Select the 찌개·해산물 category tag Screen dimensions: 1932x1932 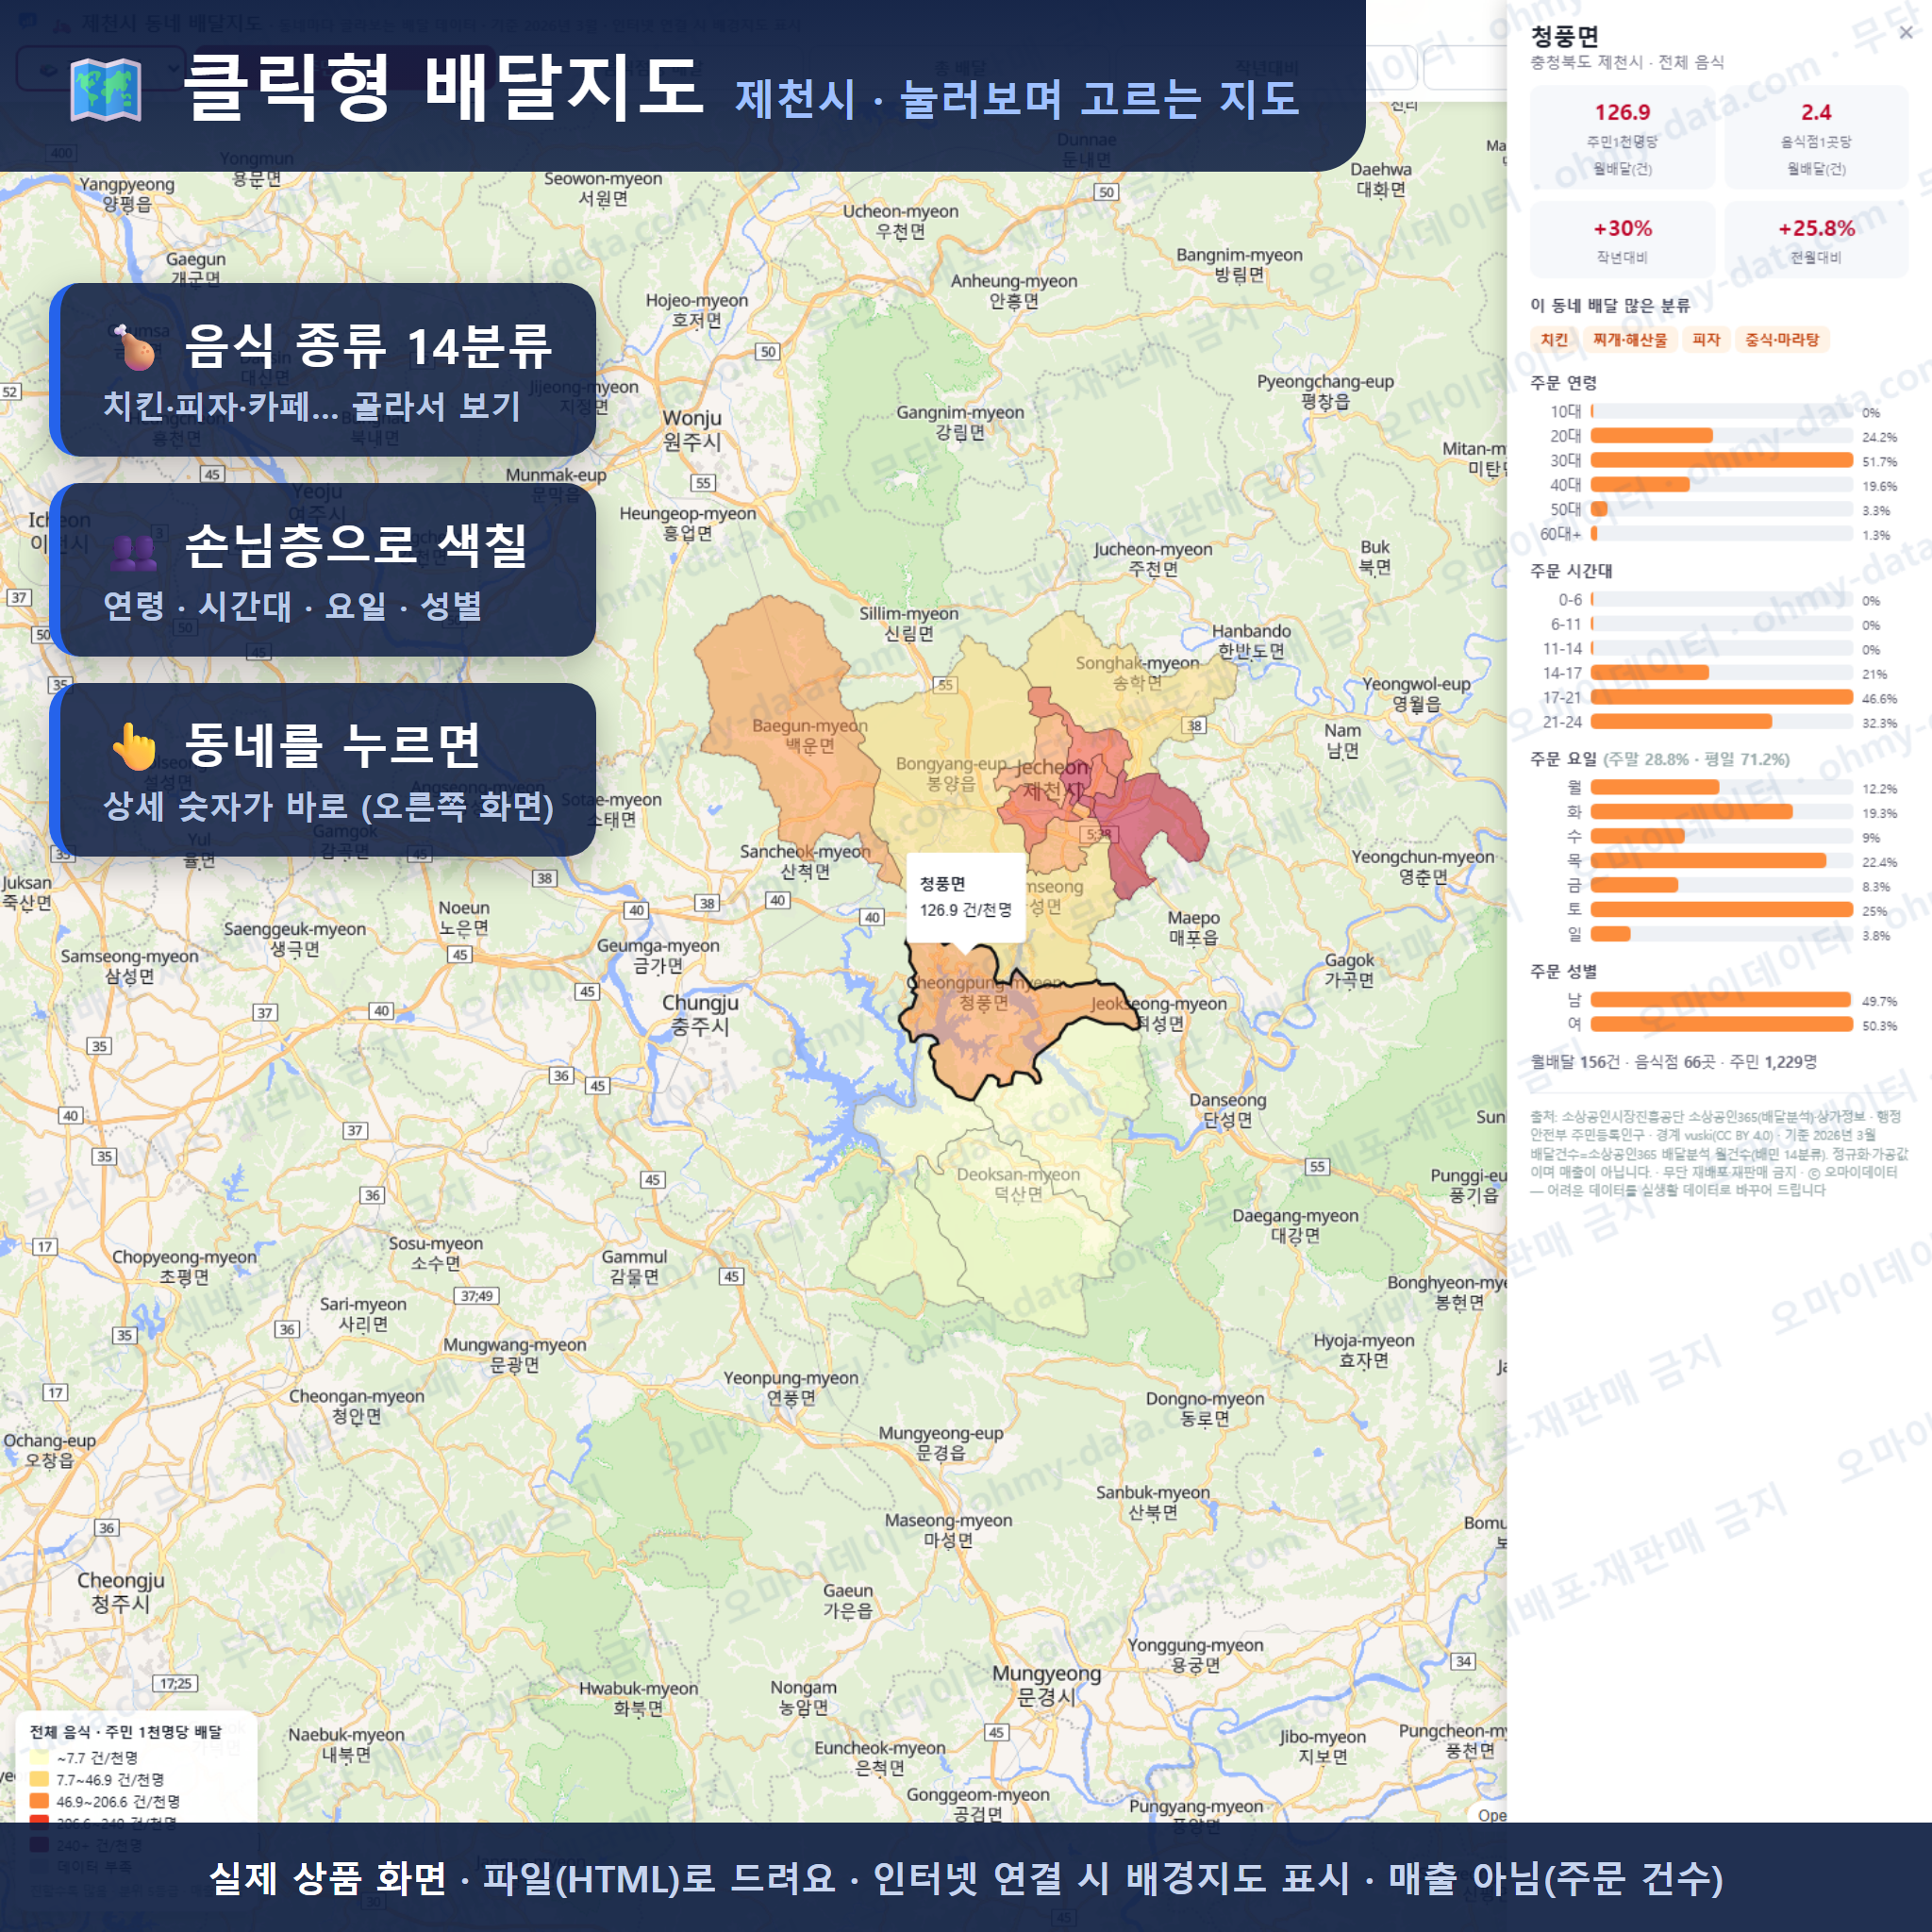click(1630, 340)
